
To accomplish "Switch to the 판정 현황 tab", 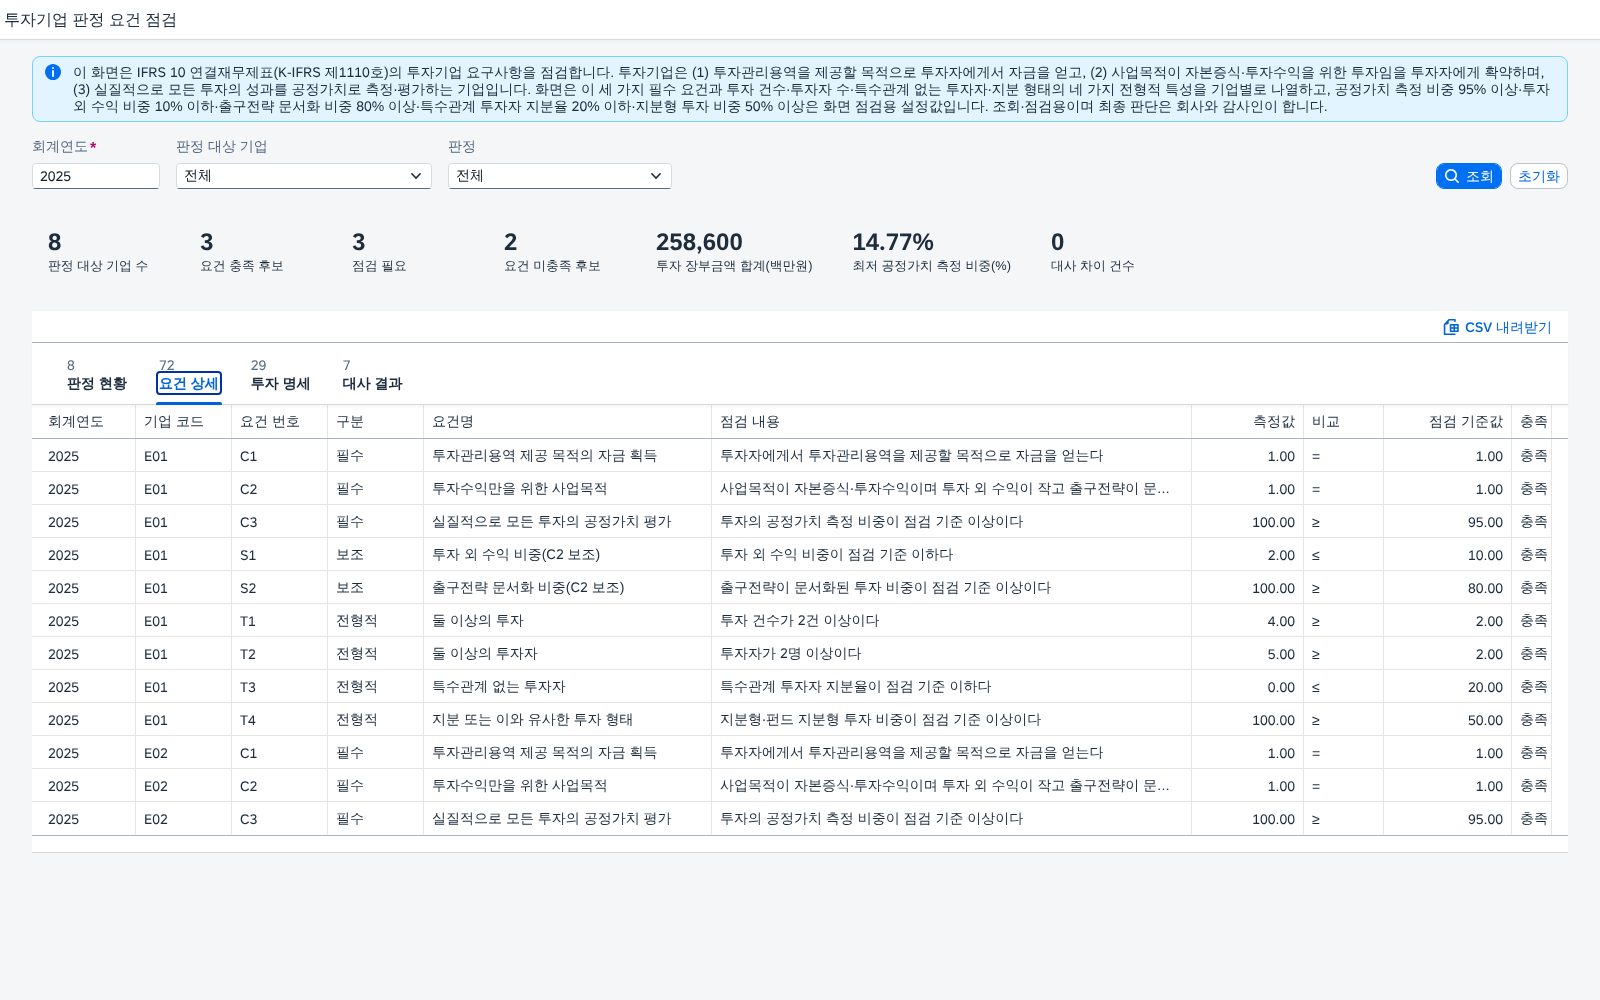I will pos(97,384).
